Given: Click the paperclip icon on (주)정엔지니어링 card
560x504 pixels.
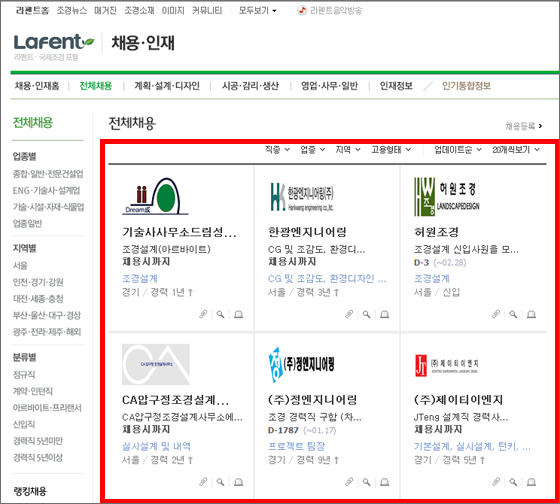Looking at the screenshot, I should click(349, 482).
